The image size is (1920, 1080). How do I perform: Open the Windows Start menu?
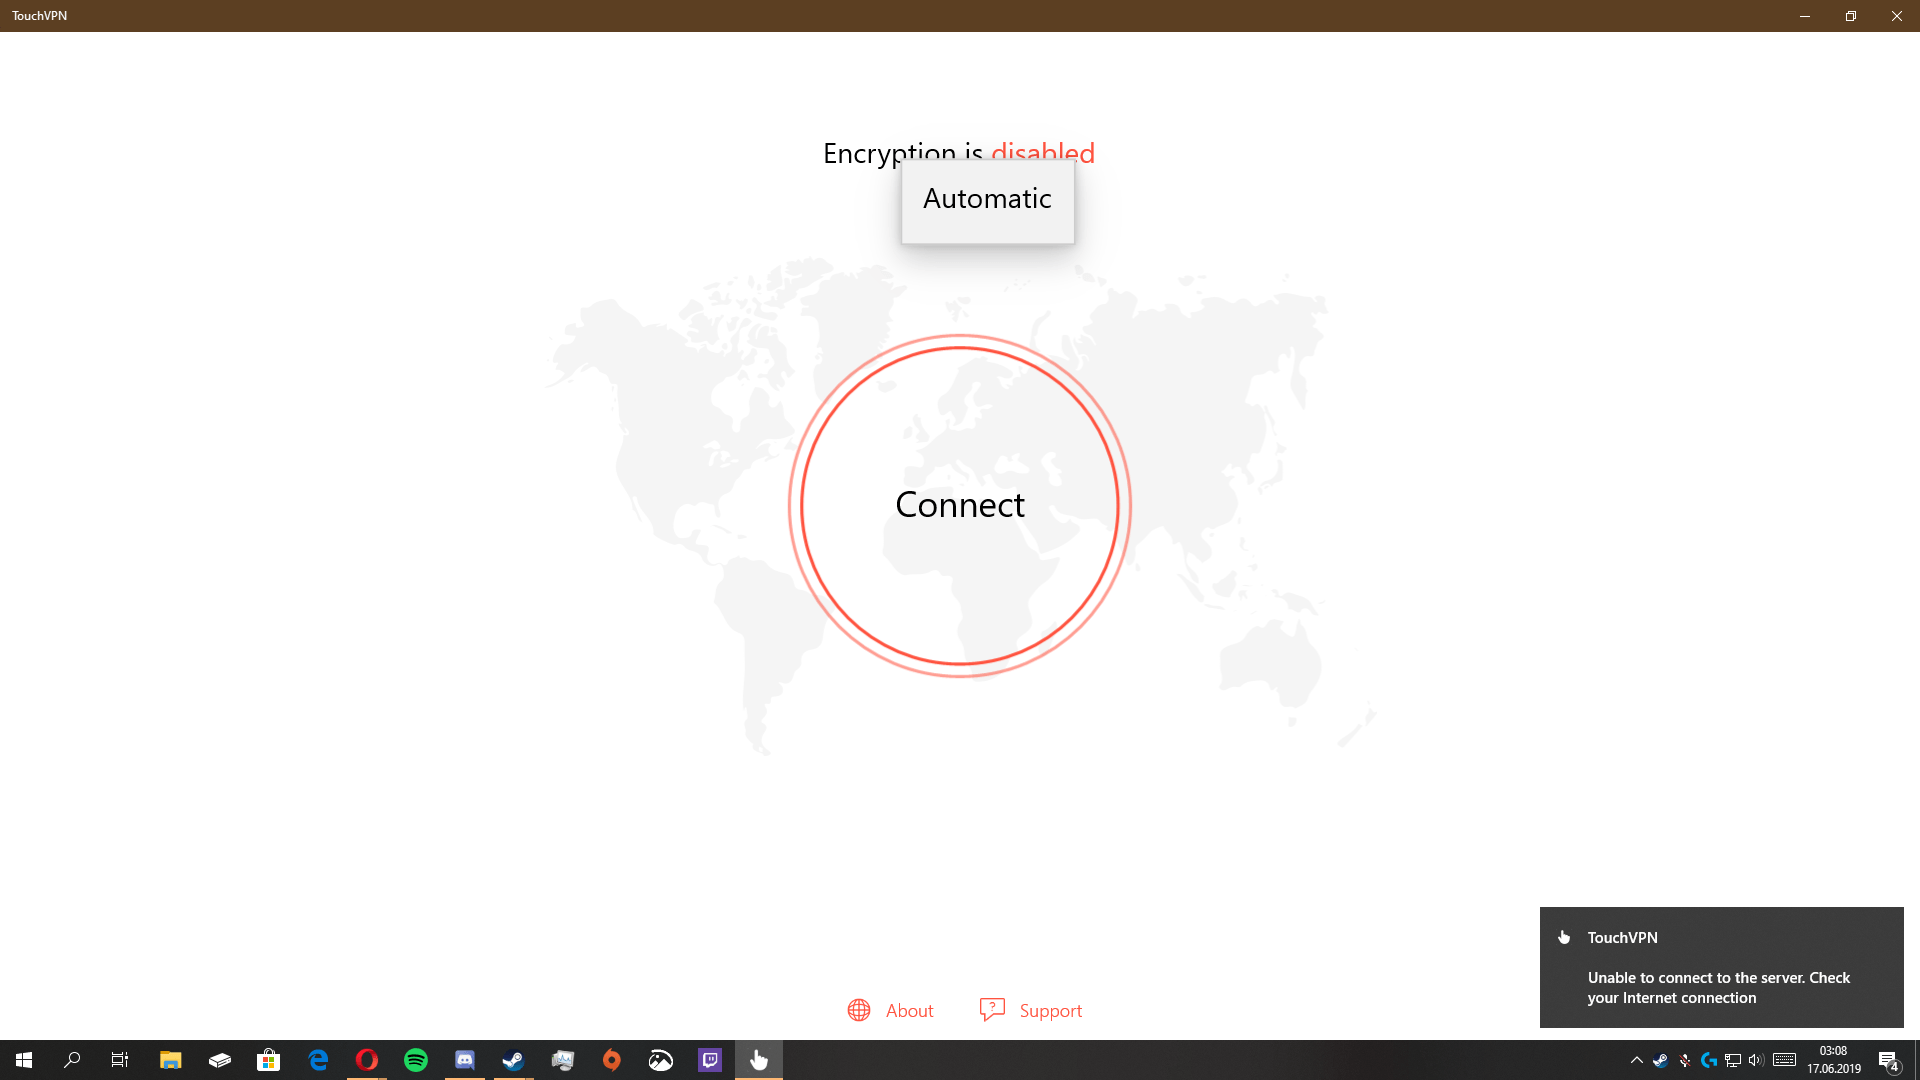[x=24, y=1060]
